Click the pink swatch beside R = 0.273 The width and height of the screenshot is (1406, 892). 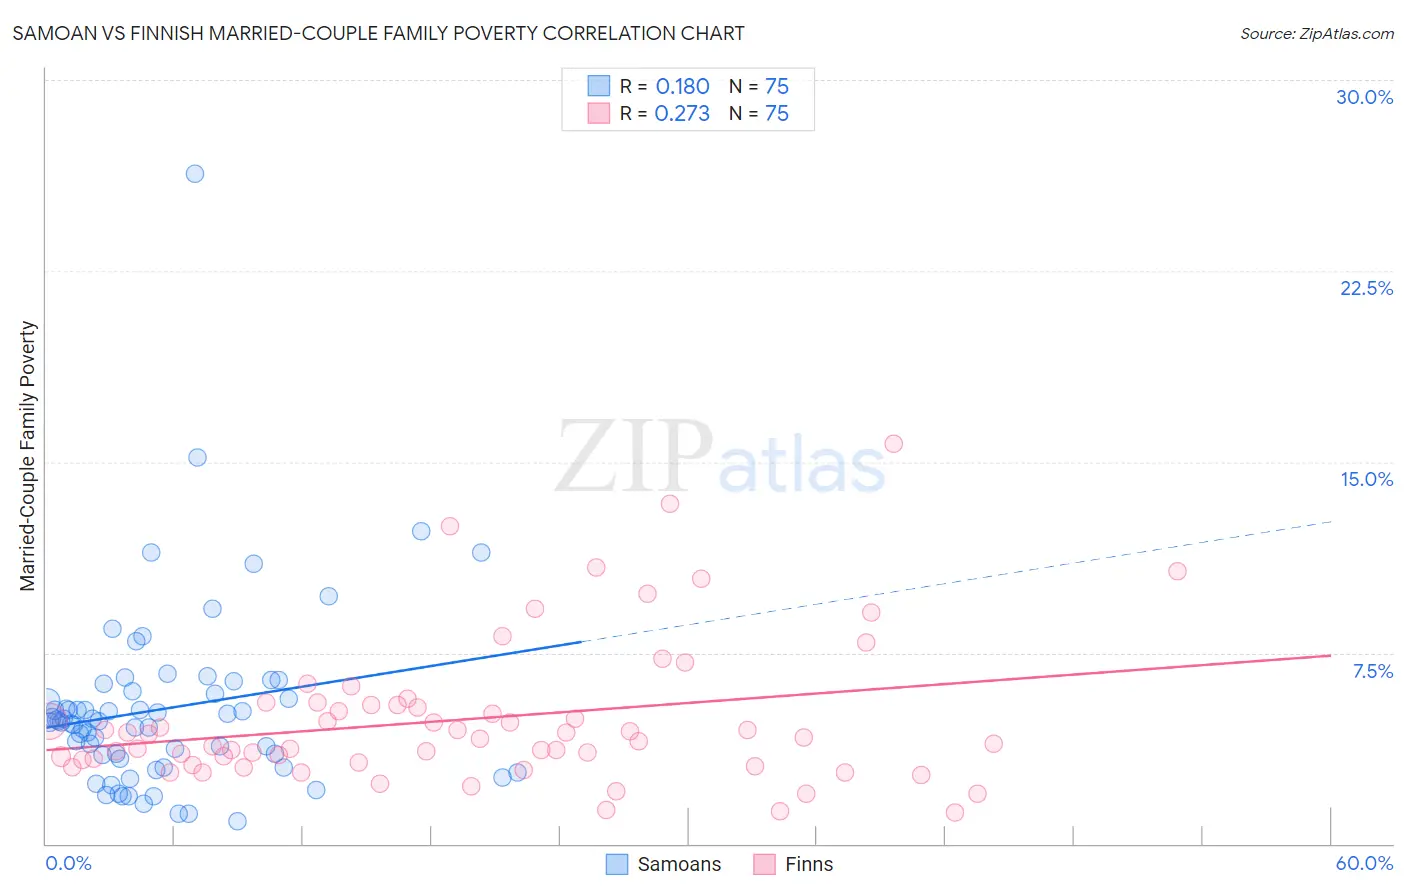coord(599,113)
